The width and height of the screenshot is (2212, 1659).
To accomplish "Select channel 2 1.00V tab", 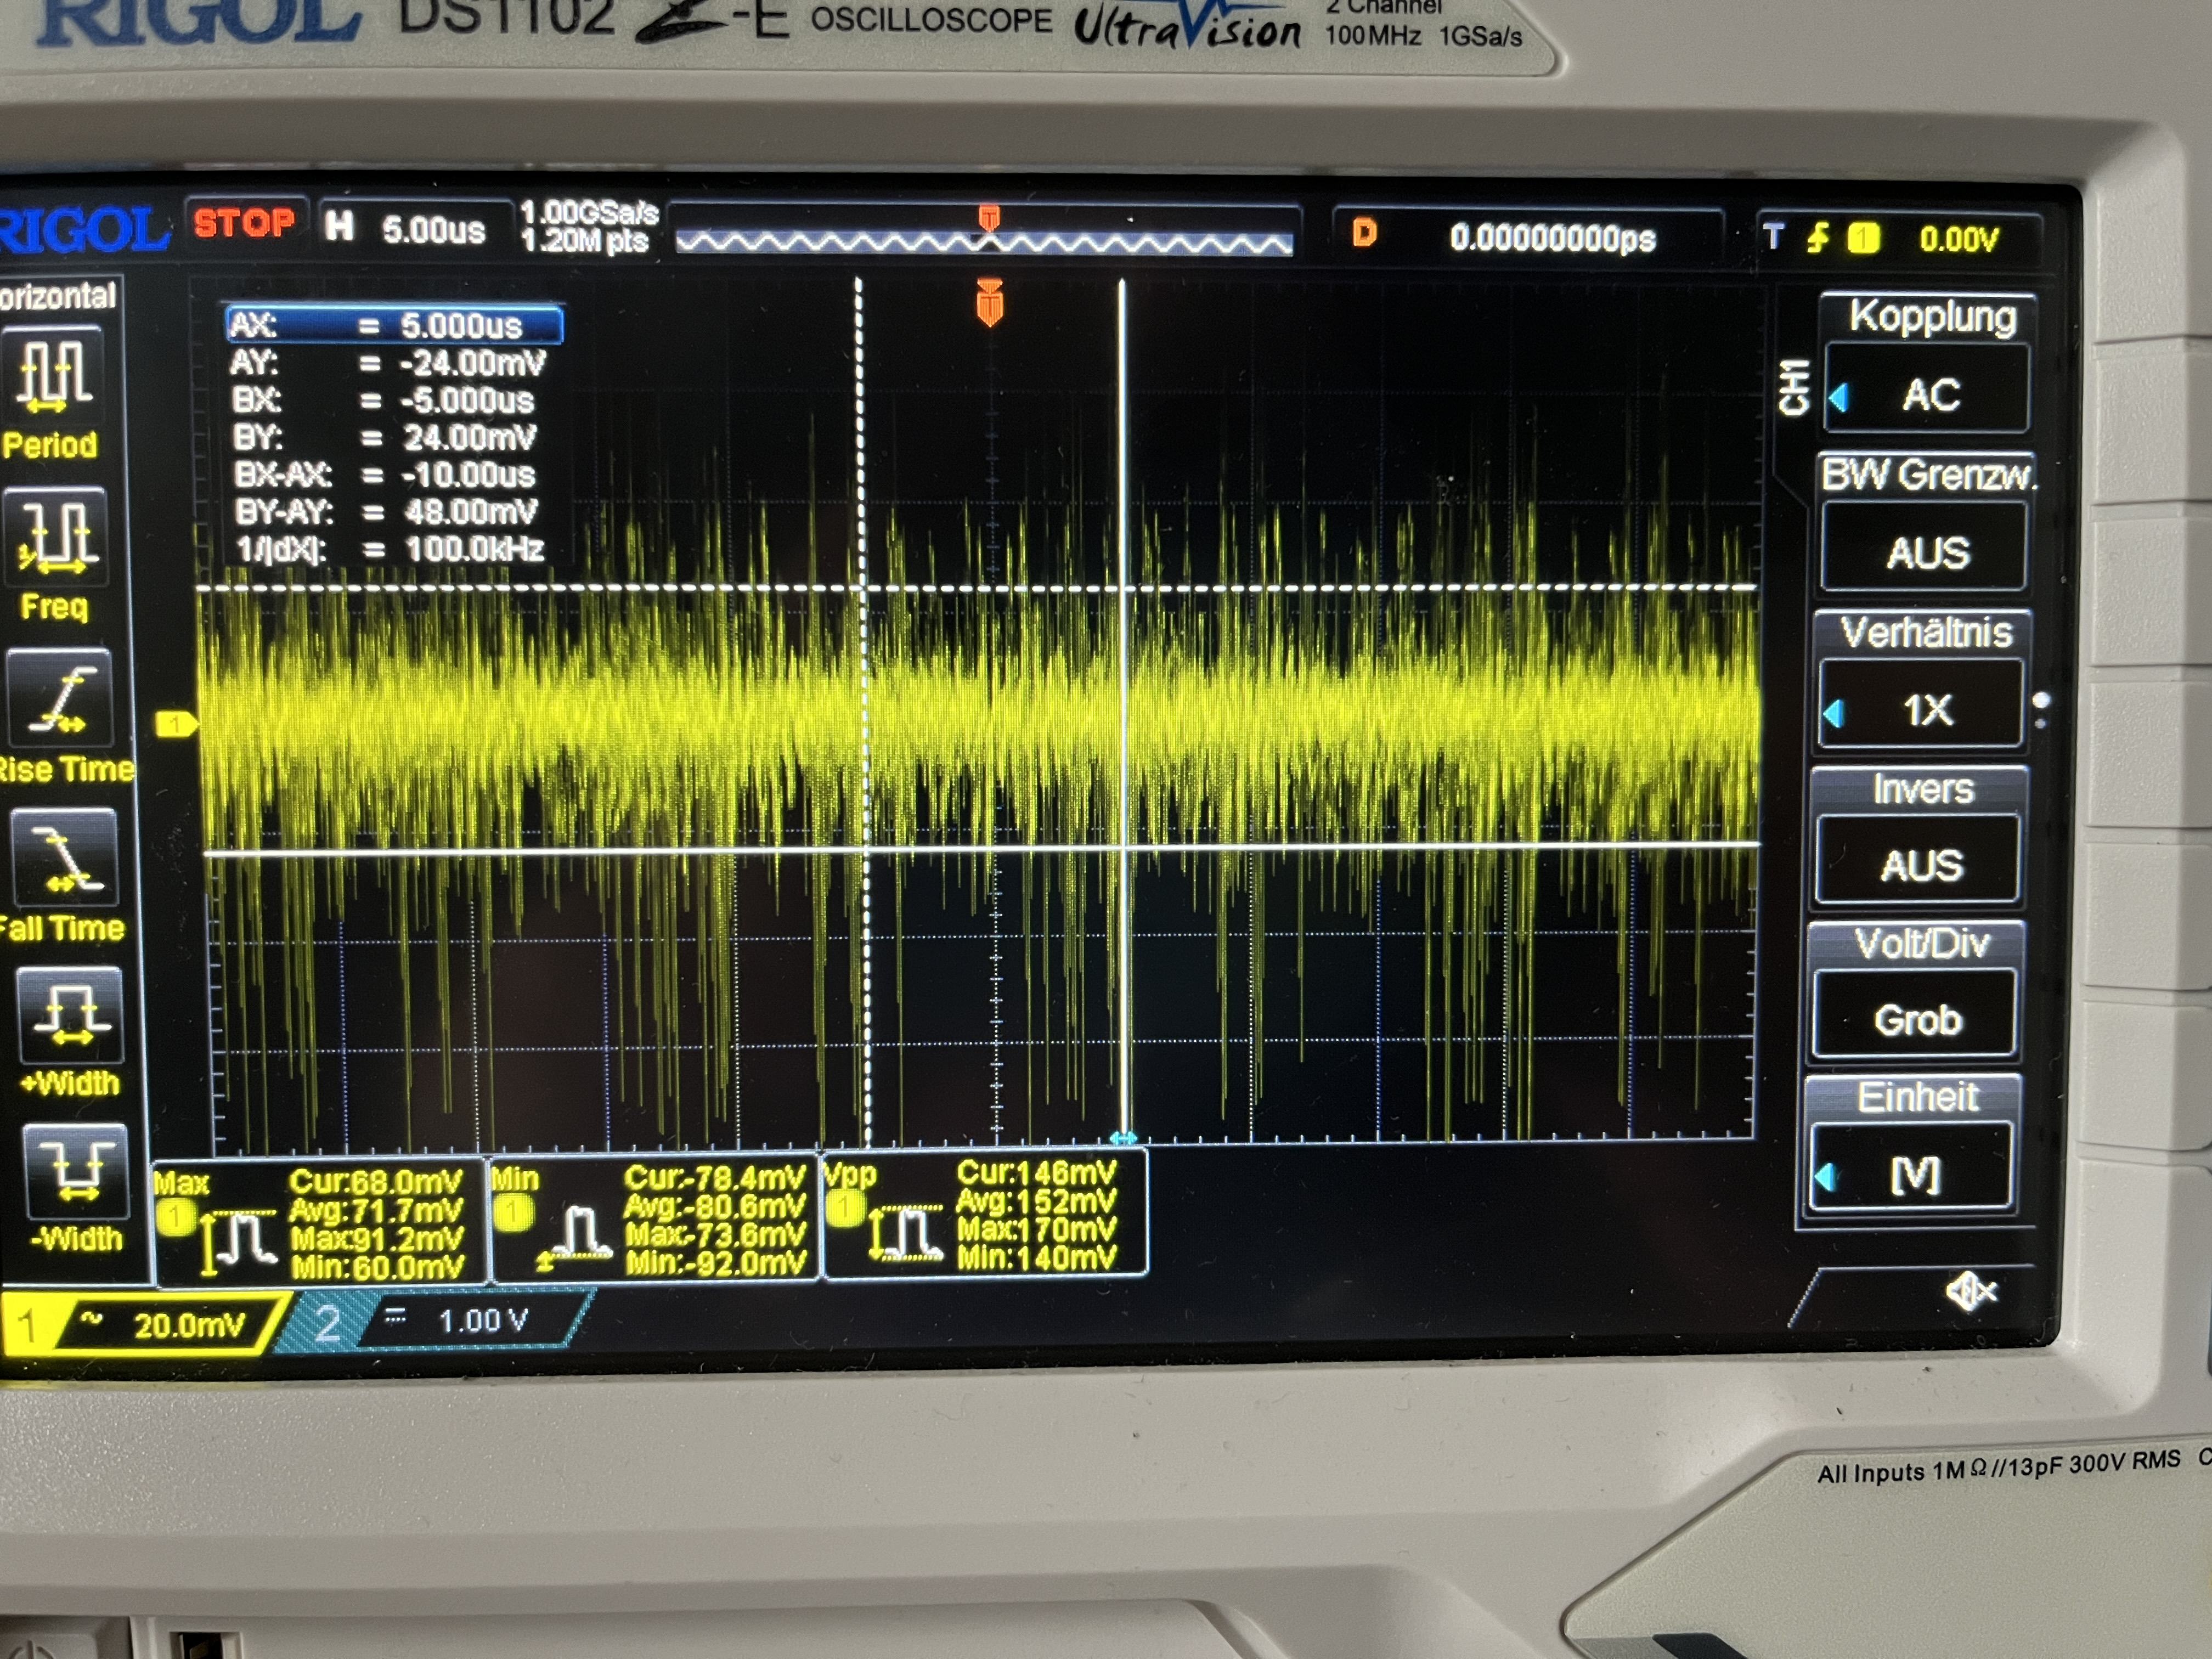I will [x=440, y=1321].
